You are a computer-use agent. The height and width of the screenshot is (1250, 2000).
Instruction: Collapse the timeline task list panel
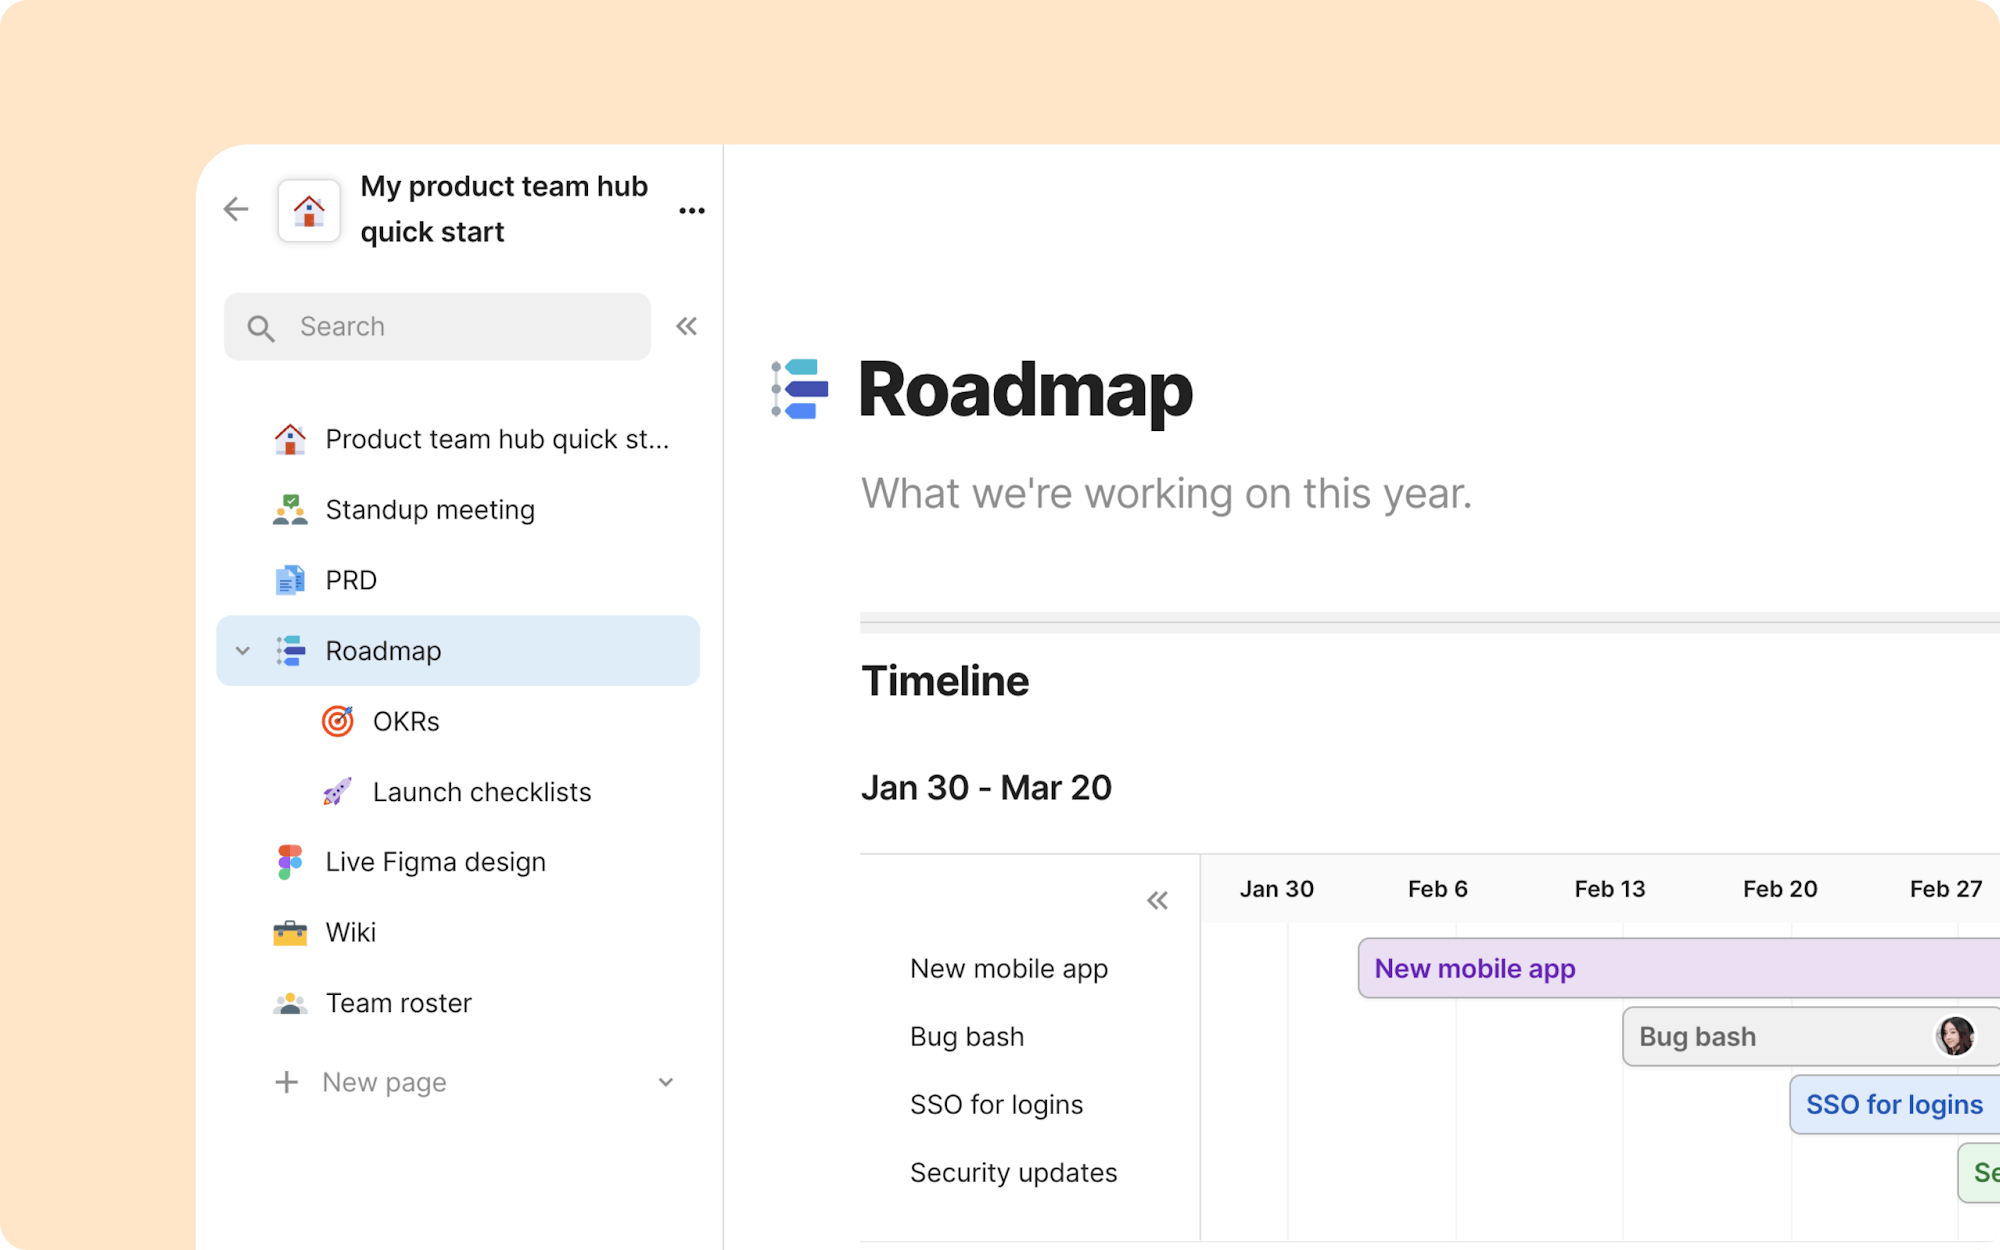click(1157, 900)
